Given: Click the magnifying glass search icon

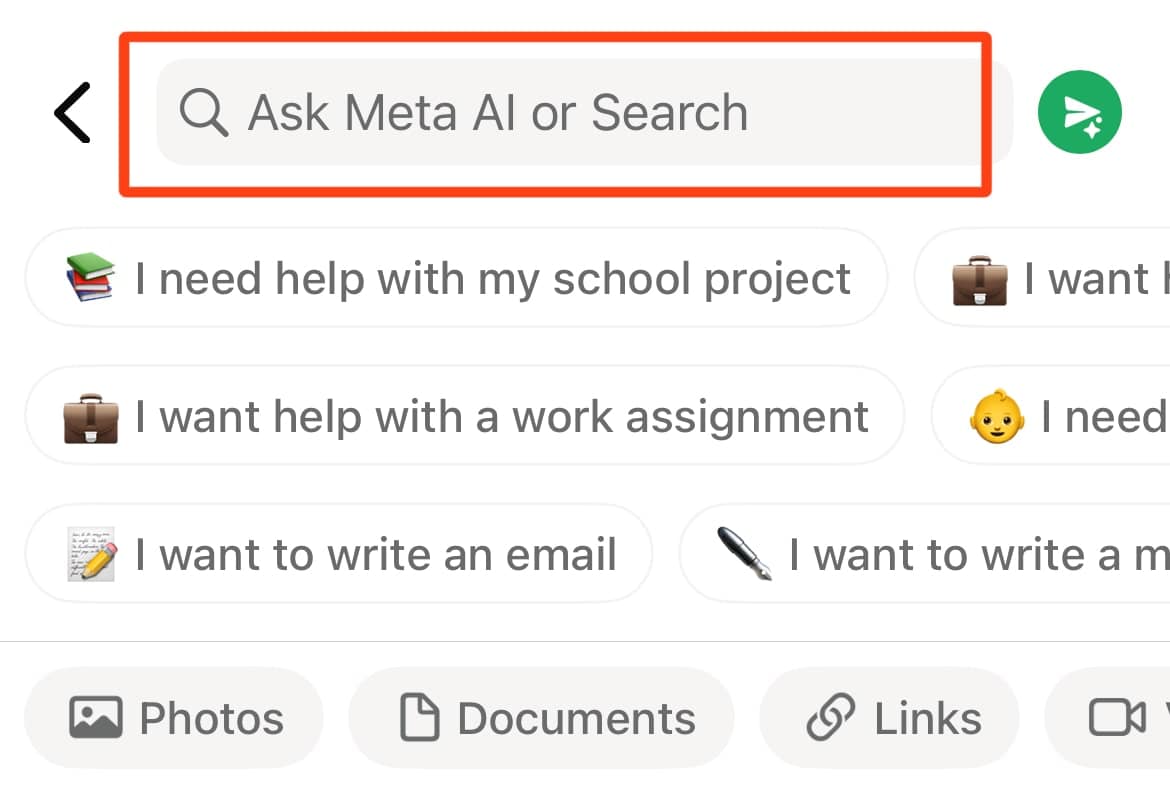Looking at the screenshot, I should point(203,112).
